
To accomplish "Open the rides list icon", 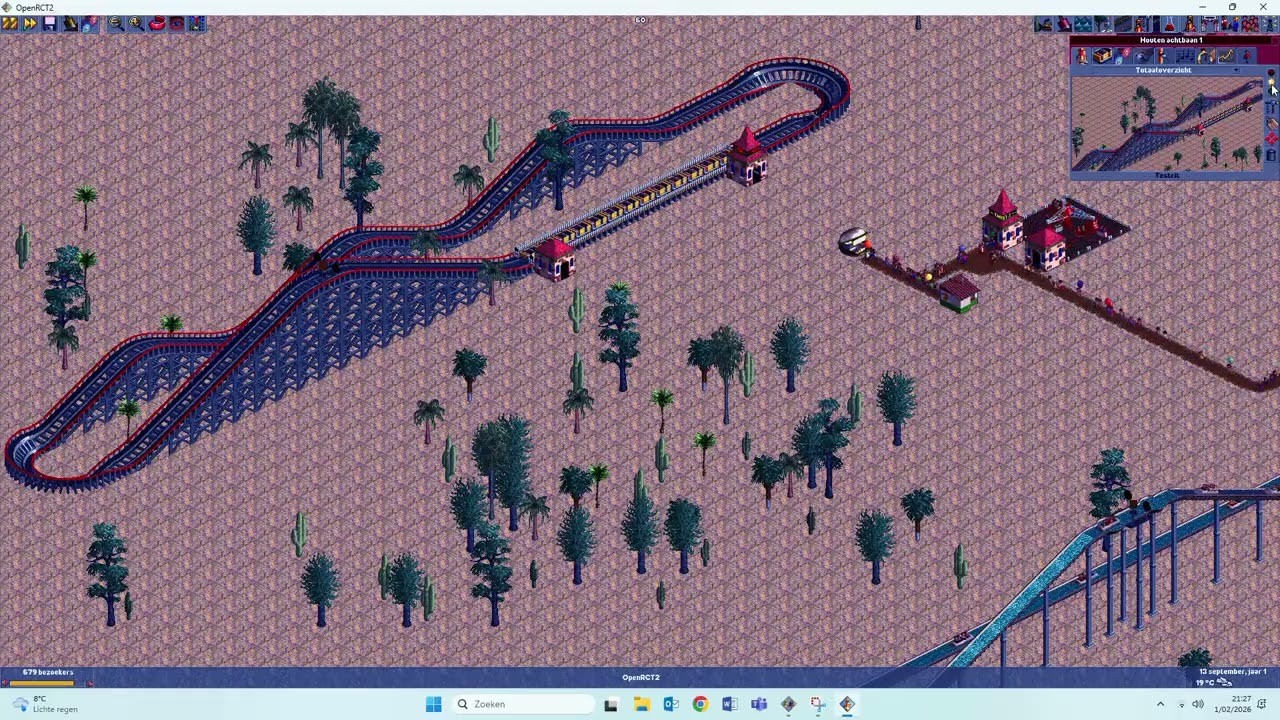I will [1189, 23].
